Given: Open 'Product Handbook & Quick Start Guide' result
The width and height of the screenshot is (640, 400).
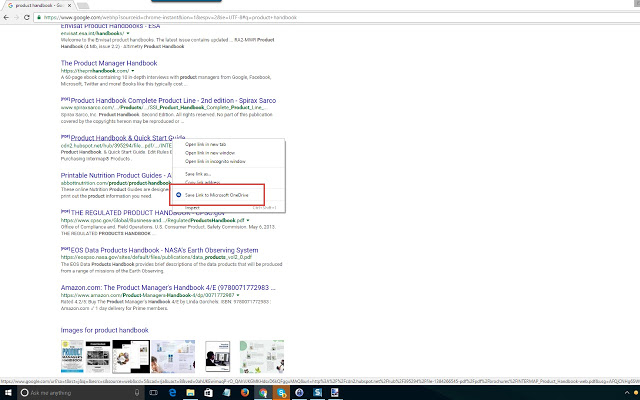Looking at the screenshot, I should pos(128,138).
